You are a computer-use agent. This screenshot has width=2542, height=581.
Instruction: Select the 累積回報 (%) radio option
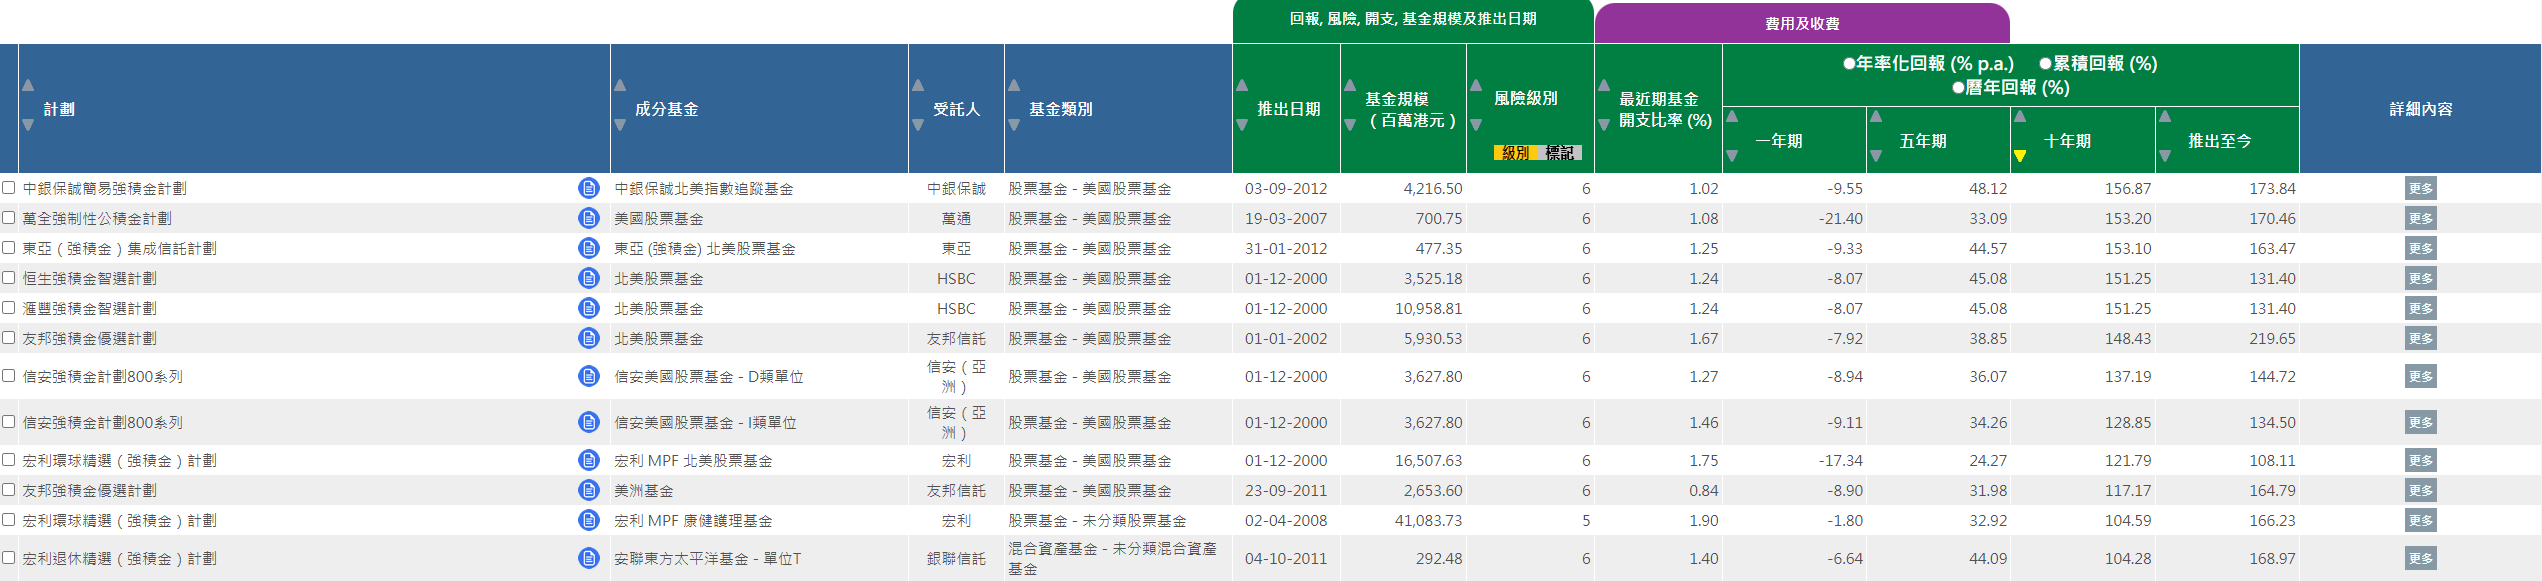[x=2045, y=64]
